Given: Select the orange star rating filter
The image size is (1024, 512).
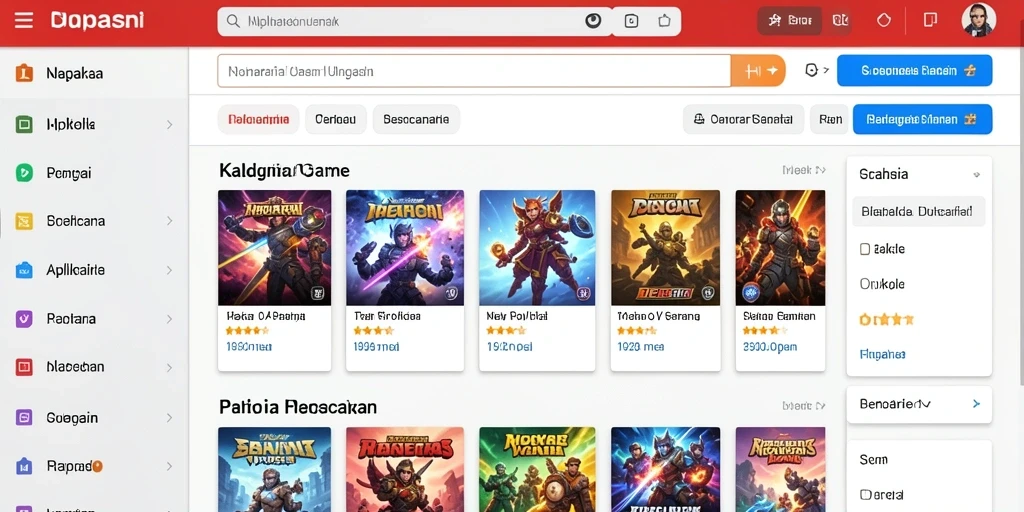Looking at the screenshot, I should pos(886,319).
